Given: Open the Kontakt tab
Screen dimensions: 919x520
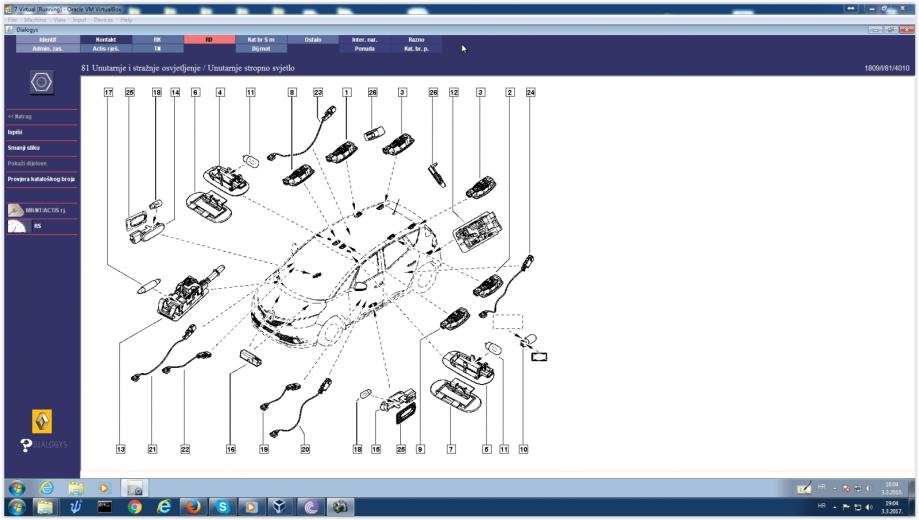Looking at the screenshot, I should (105, 39).
